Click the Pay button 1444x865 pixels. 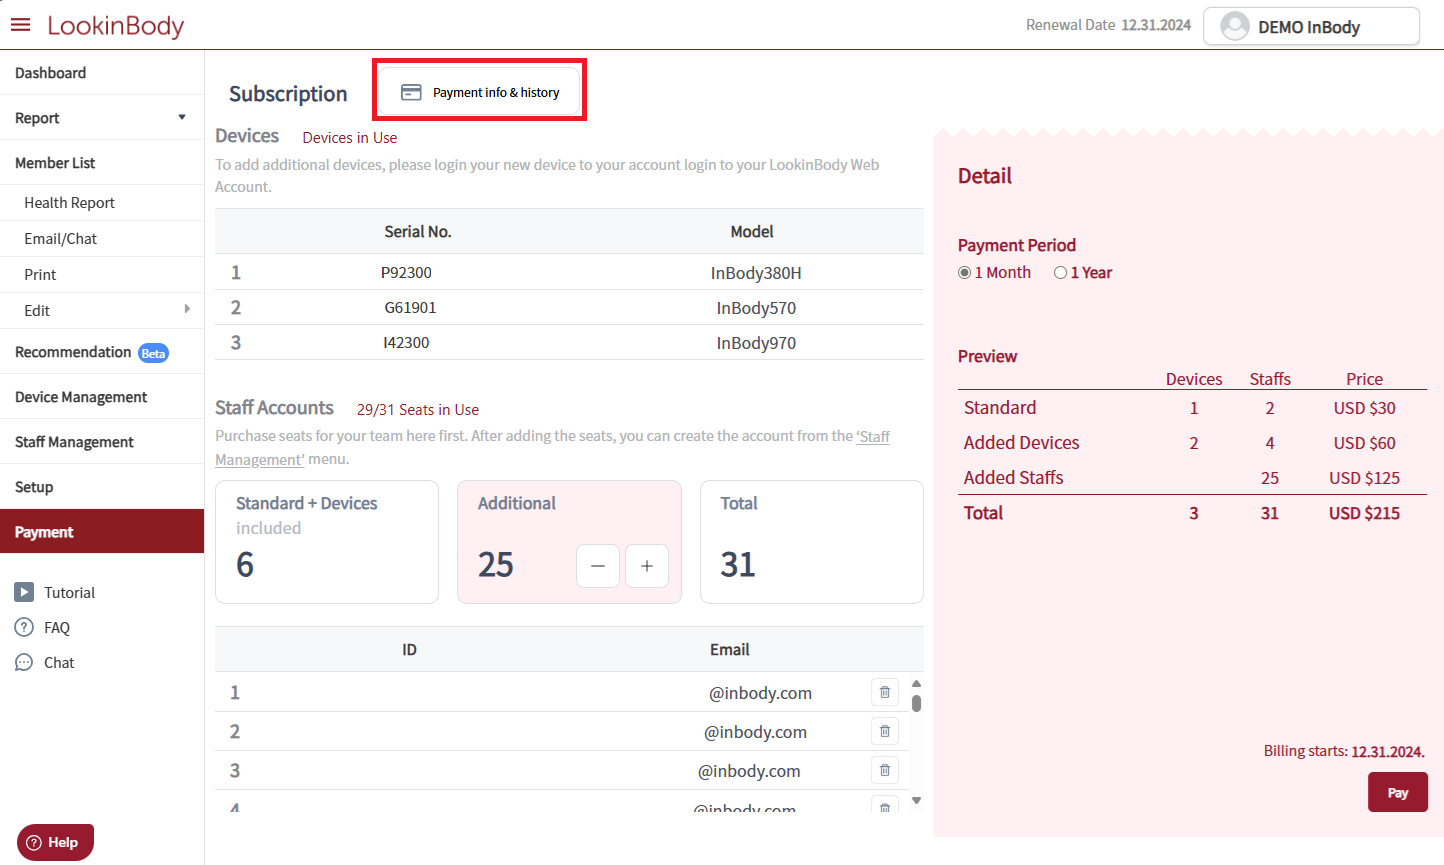(1398, 792)
